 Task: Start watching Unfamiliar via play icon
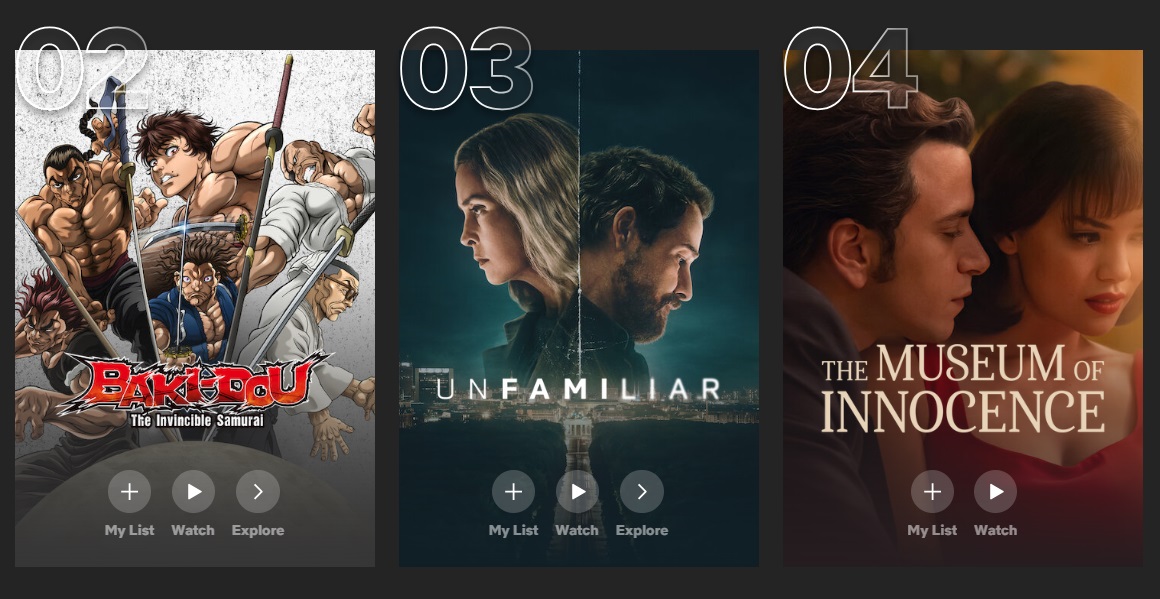pyautogui.click(x=577, y=492)
